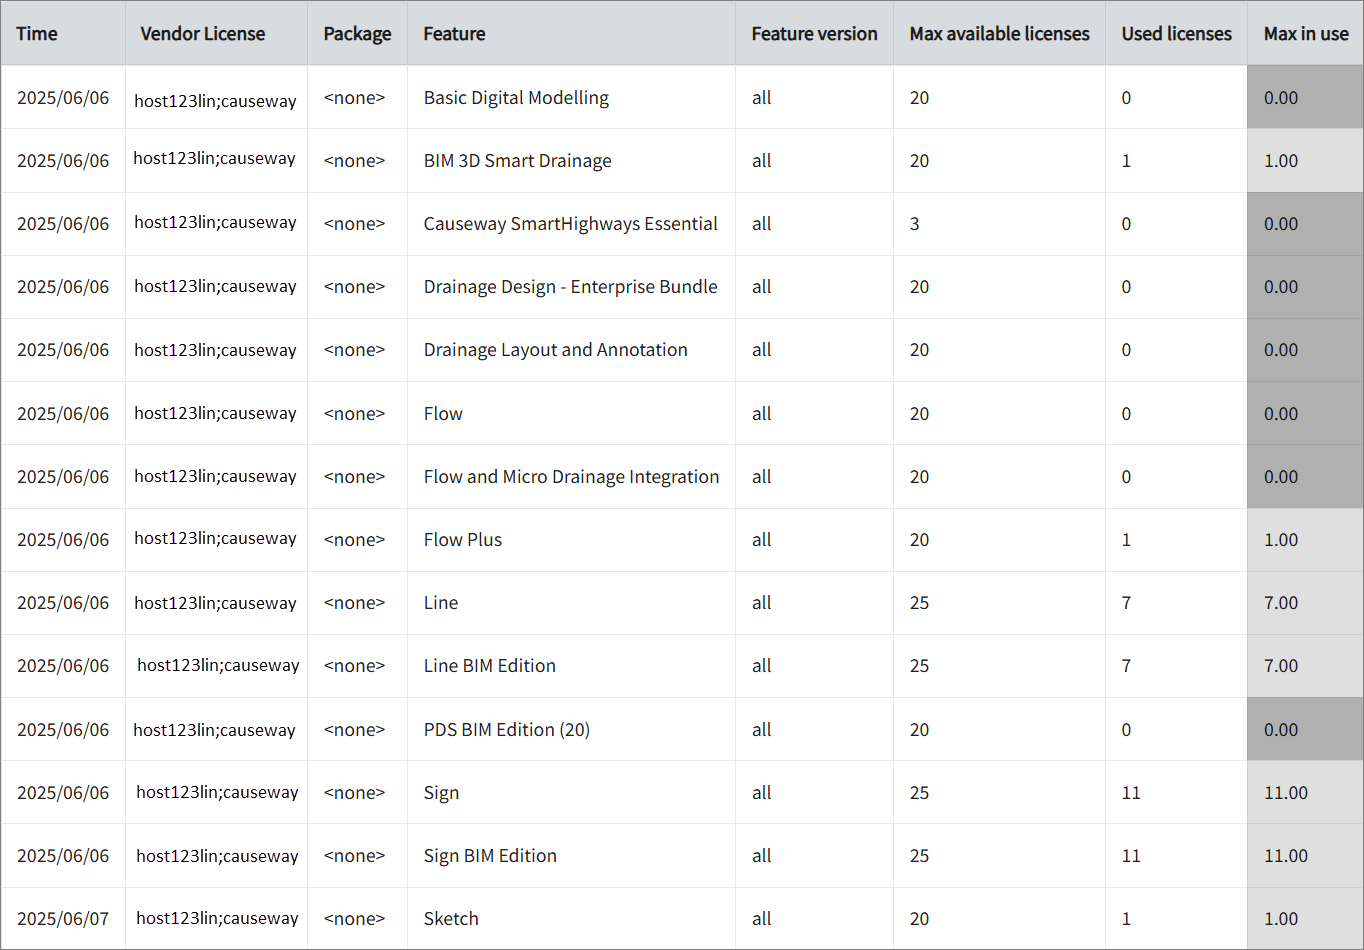Click the Feature column header

pos(454,33)
